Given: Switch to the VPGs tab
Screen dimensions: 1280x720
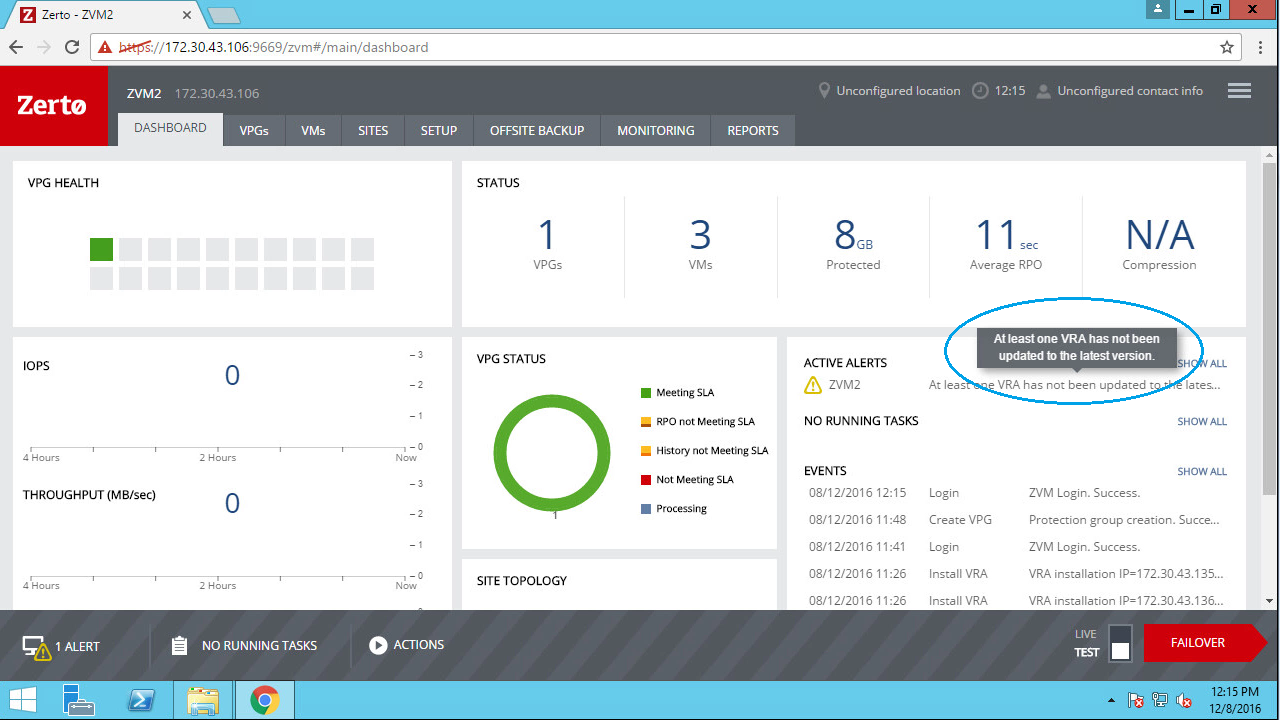Looking at the screenshot, I should point(254,131).
